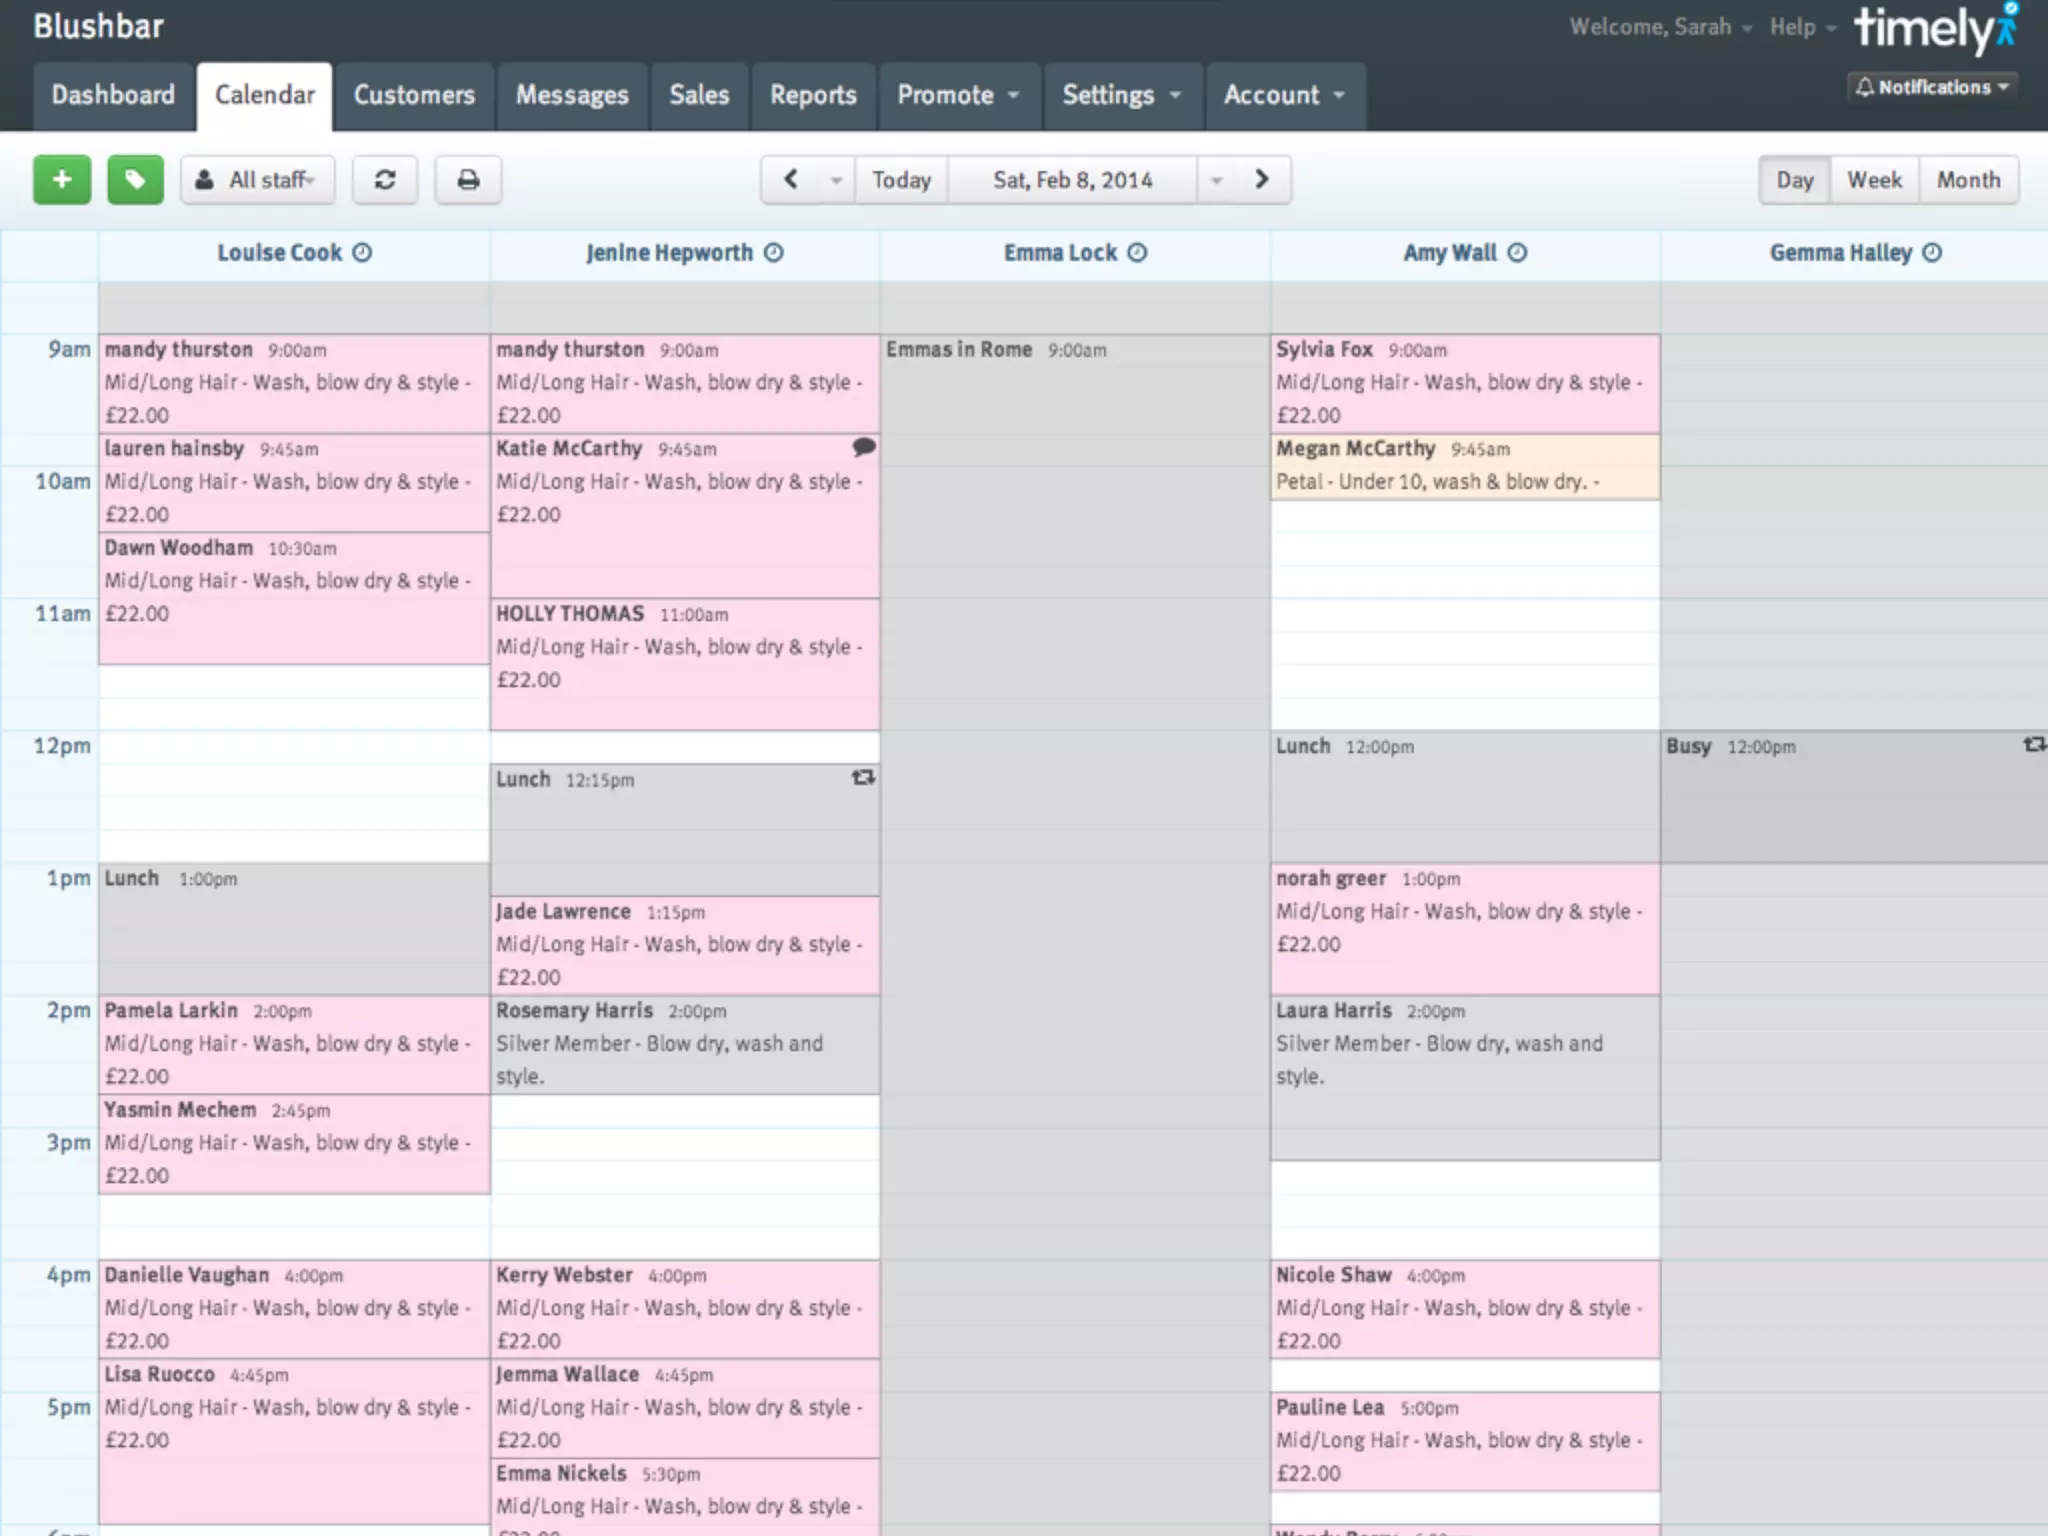The width and height of the screenshot is (2048, 1536).
Task: Click the print calendar icon
Action: click(468, 180)
